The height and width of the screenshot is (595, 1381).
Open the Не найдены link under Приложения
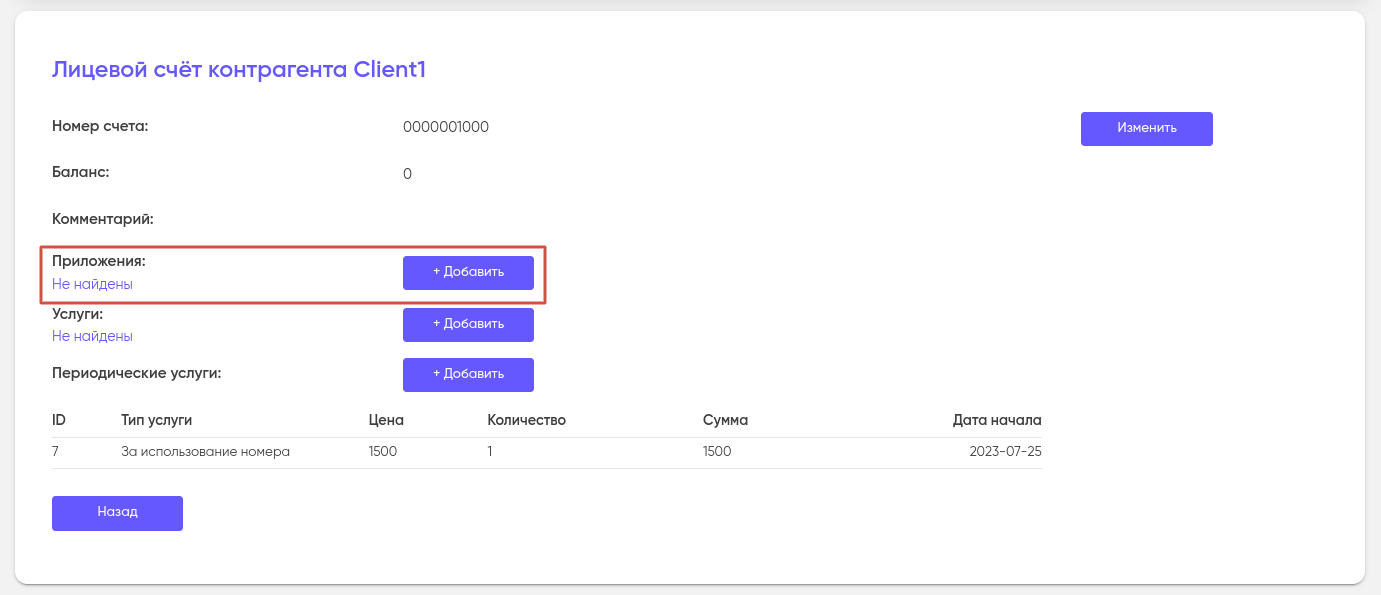tap(92, 284)
